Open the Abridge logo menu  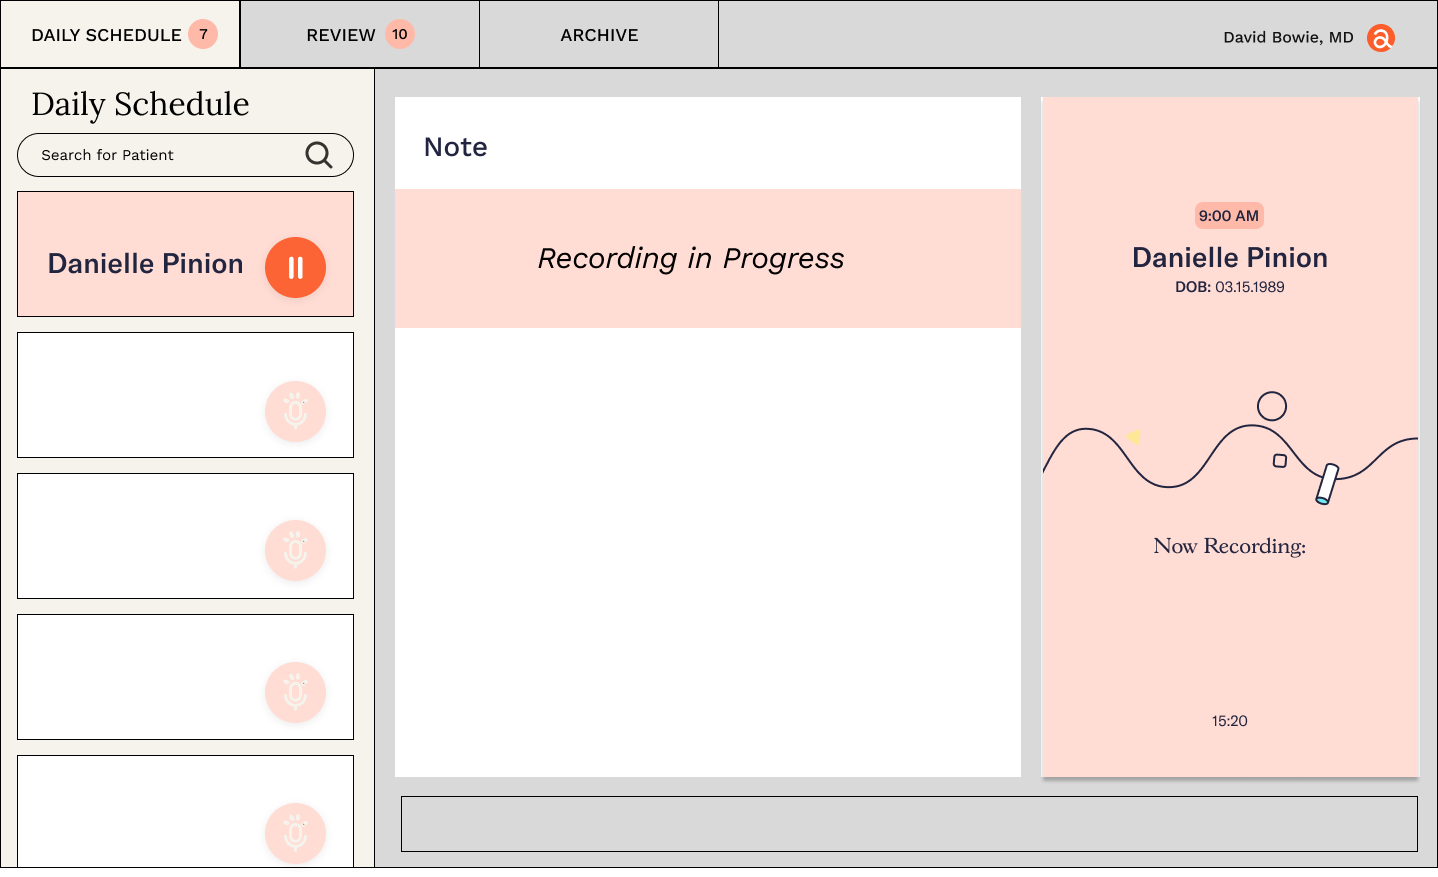[x=1383, y=37]
